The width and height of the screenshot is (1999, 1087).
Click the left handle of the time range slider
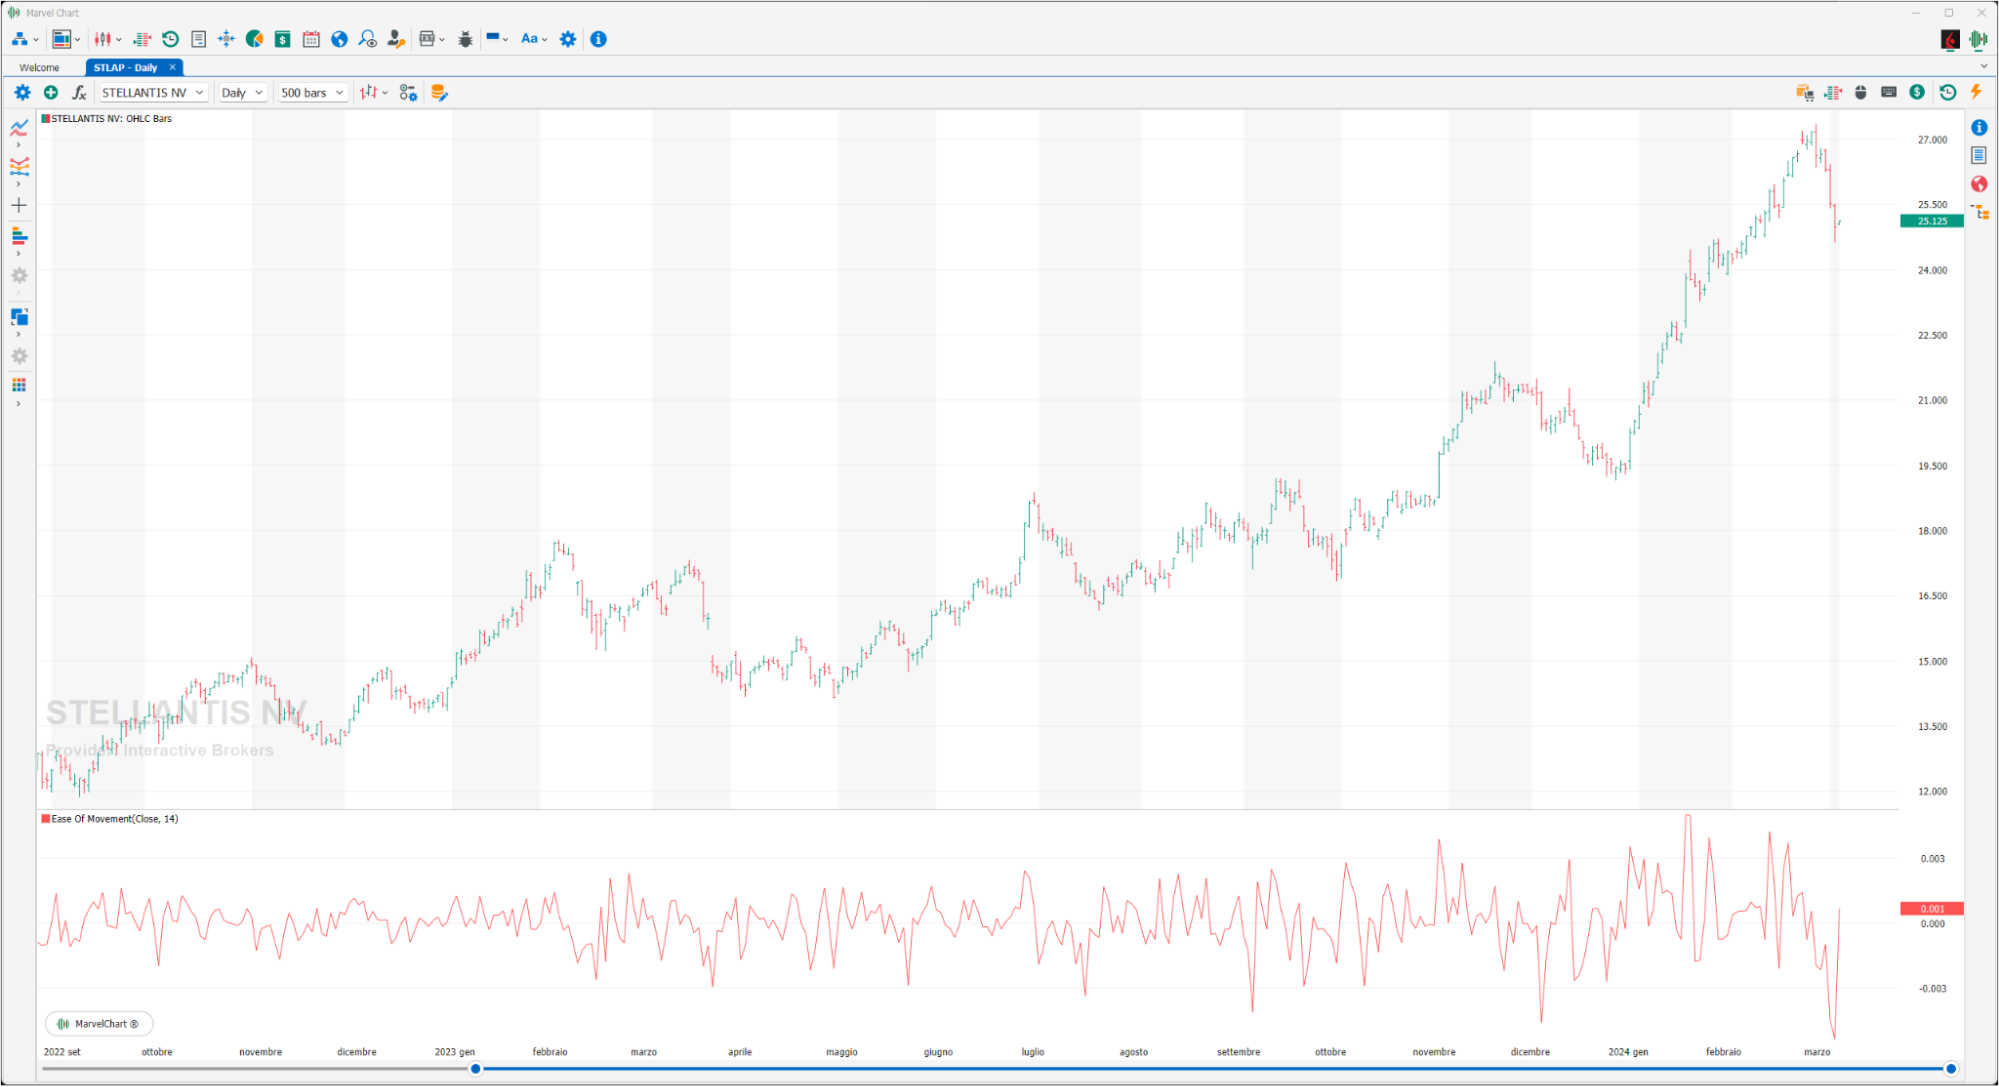pyautogui.click(x=476, y=1069)
